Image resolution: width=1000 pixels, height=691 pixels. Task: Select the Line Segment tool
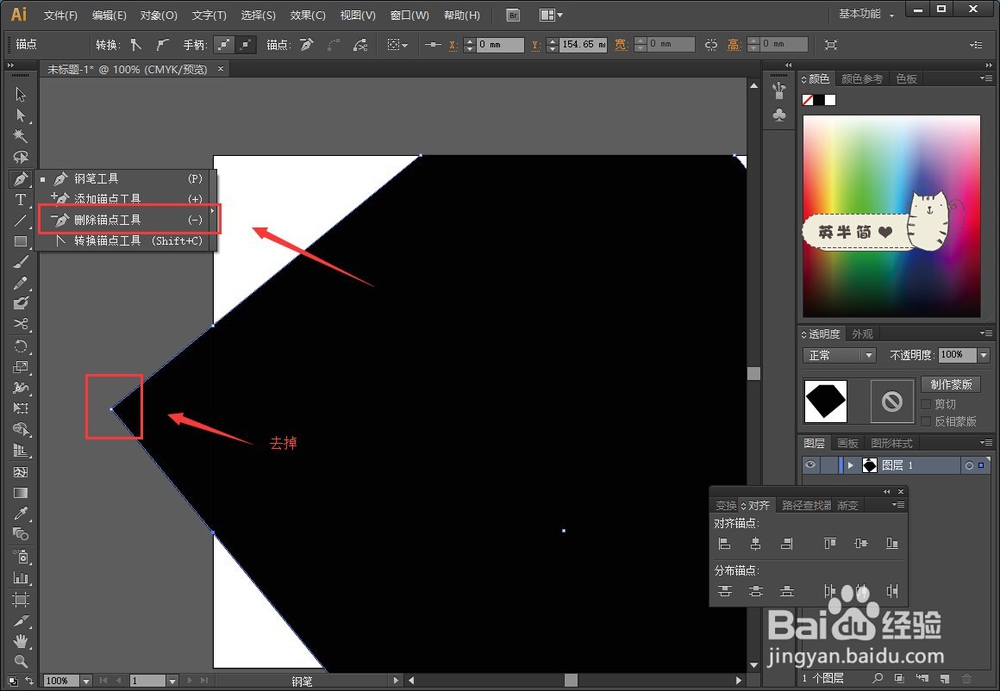coord(20,220)
